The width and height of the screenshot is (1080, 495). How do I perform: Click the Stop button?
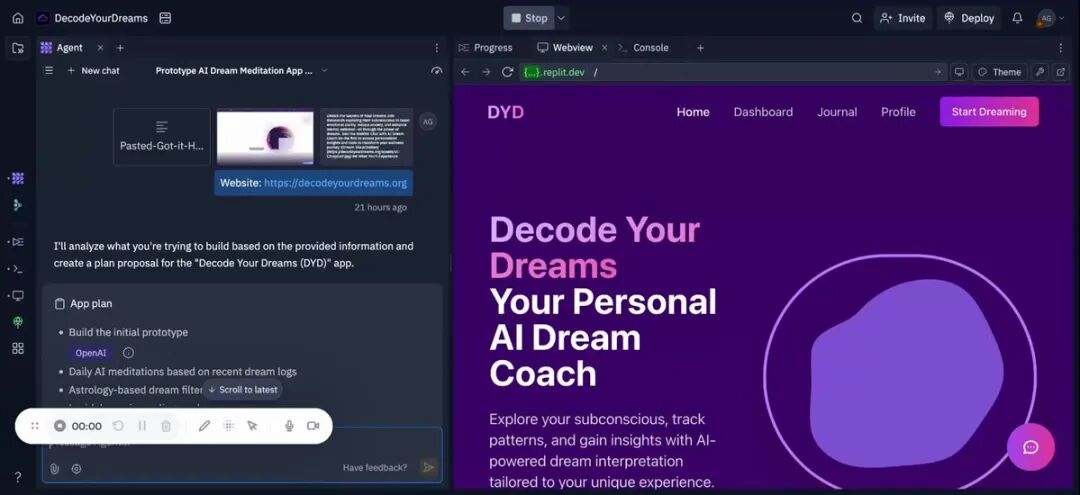tap(529, 19)
